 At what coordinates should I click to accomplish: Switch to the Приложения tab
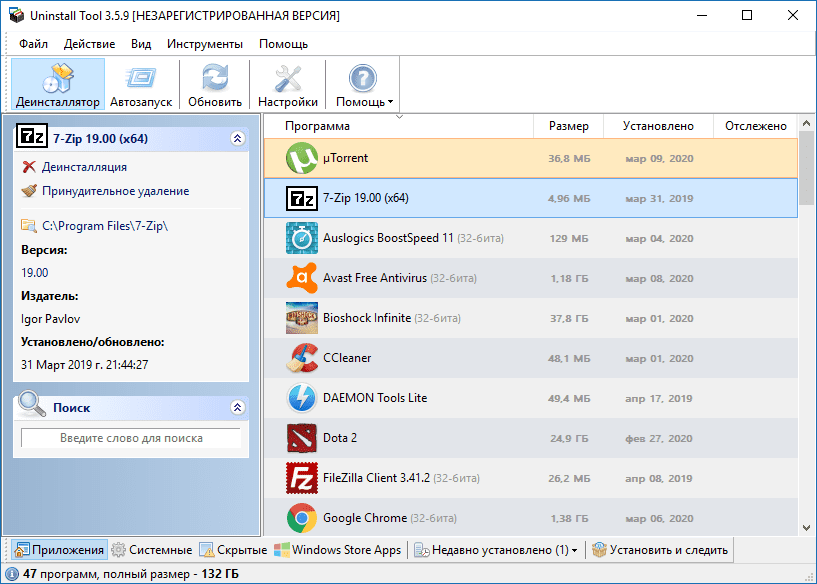[59, 550]
